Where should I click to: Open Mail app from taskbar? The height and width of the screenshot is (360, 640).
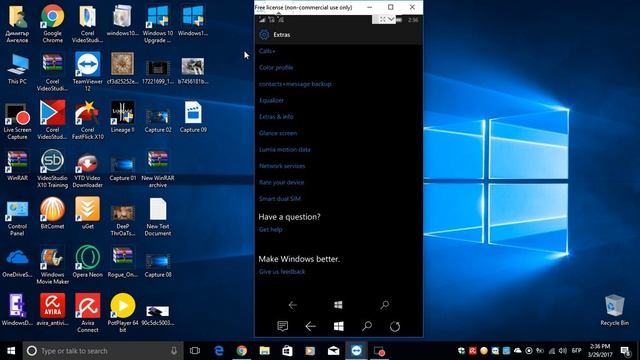click(333, 351)
